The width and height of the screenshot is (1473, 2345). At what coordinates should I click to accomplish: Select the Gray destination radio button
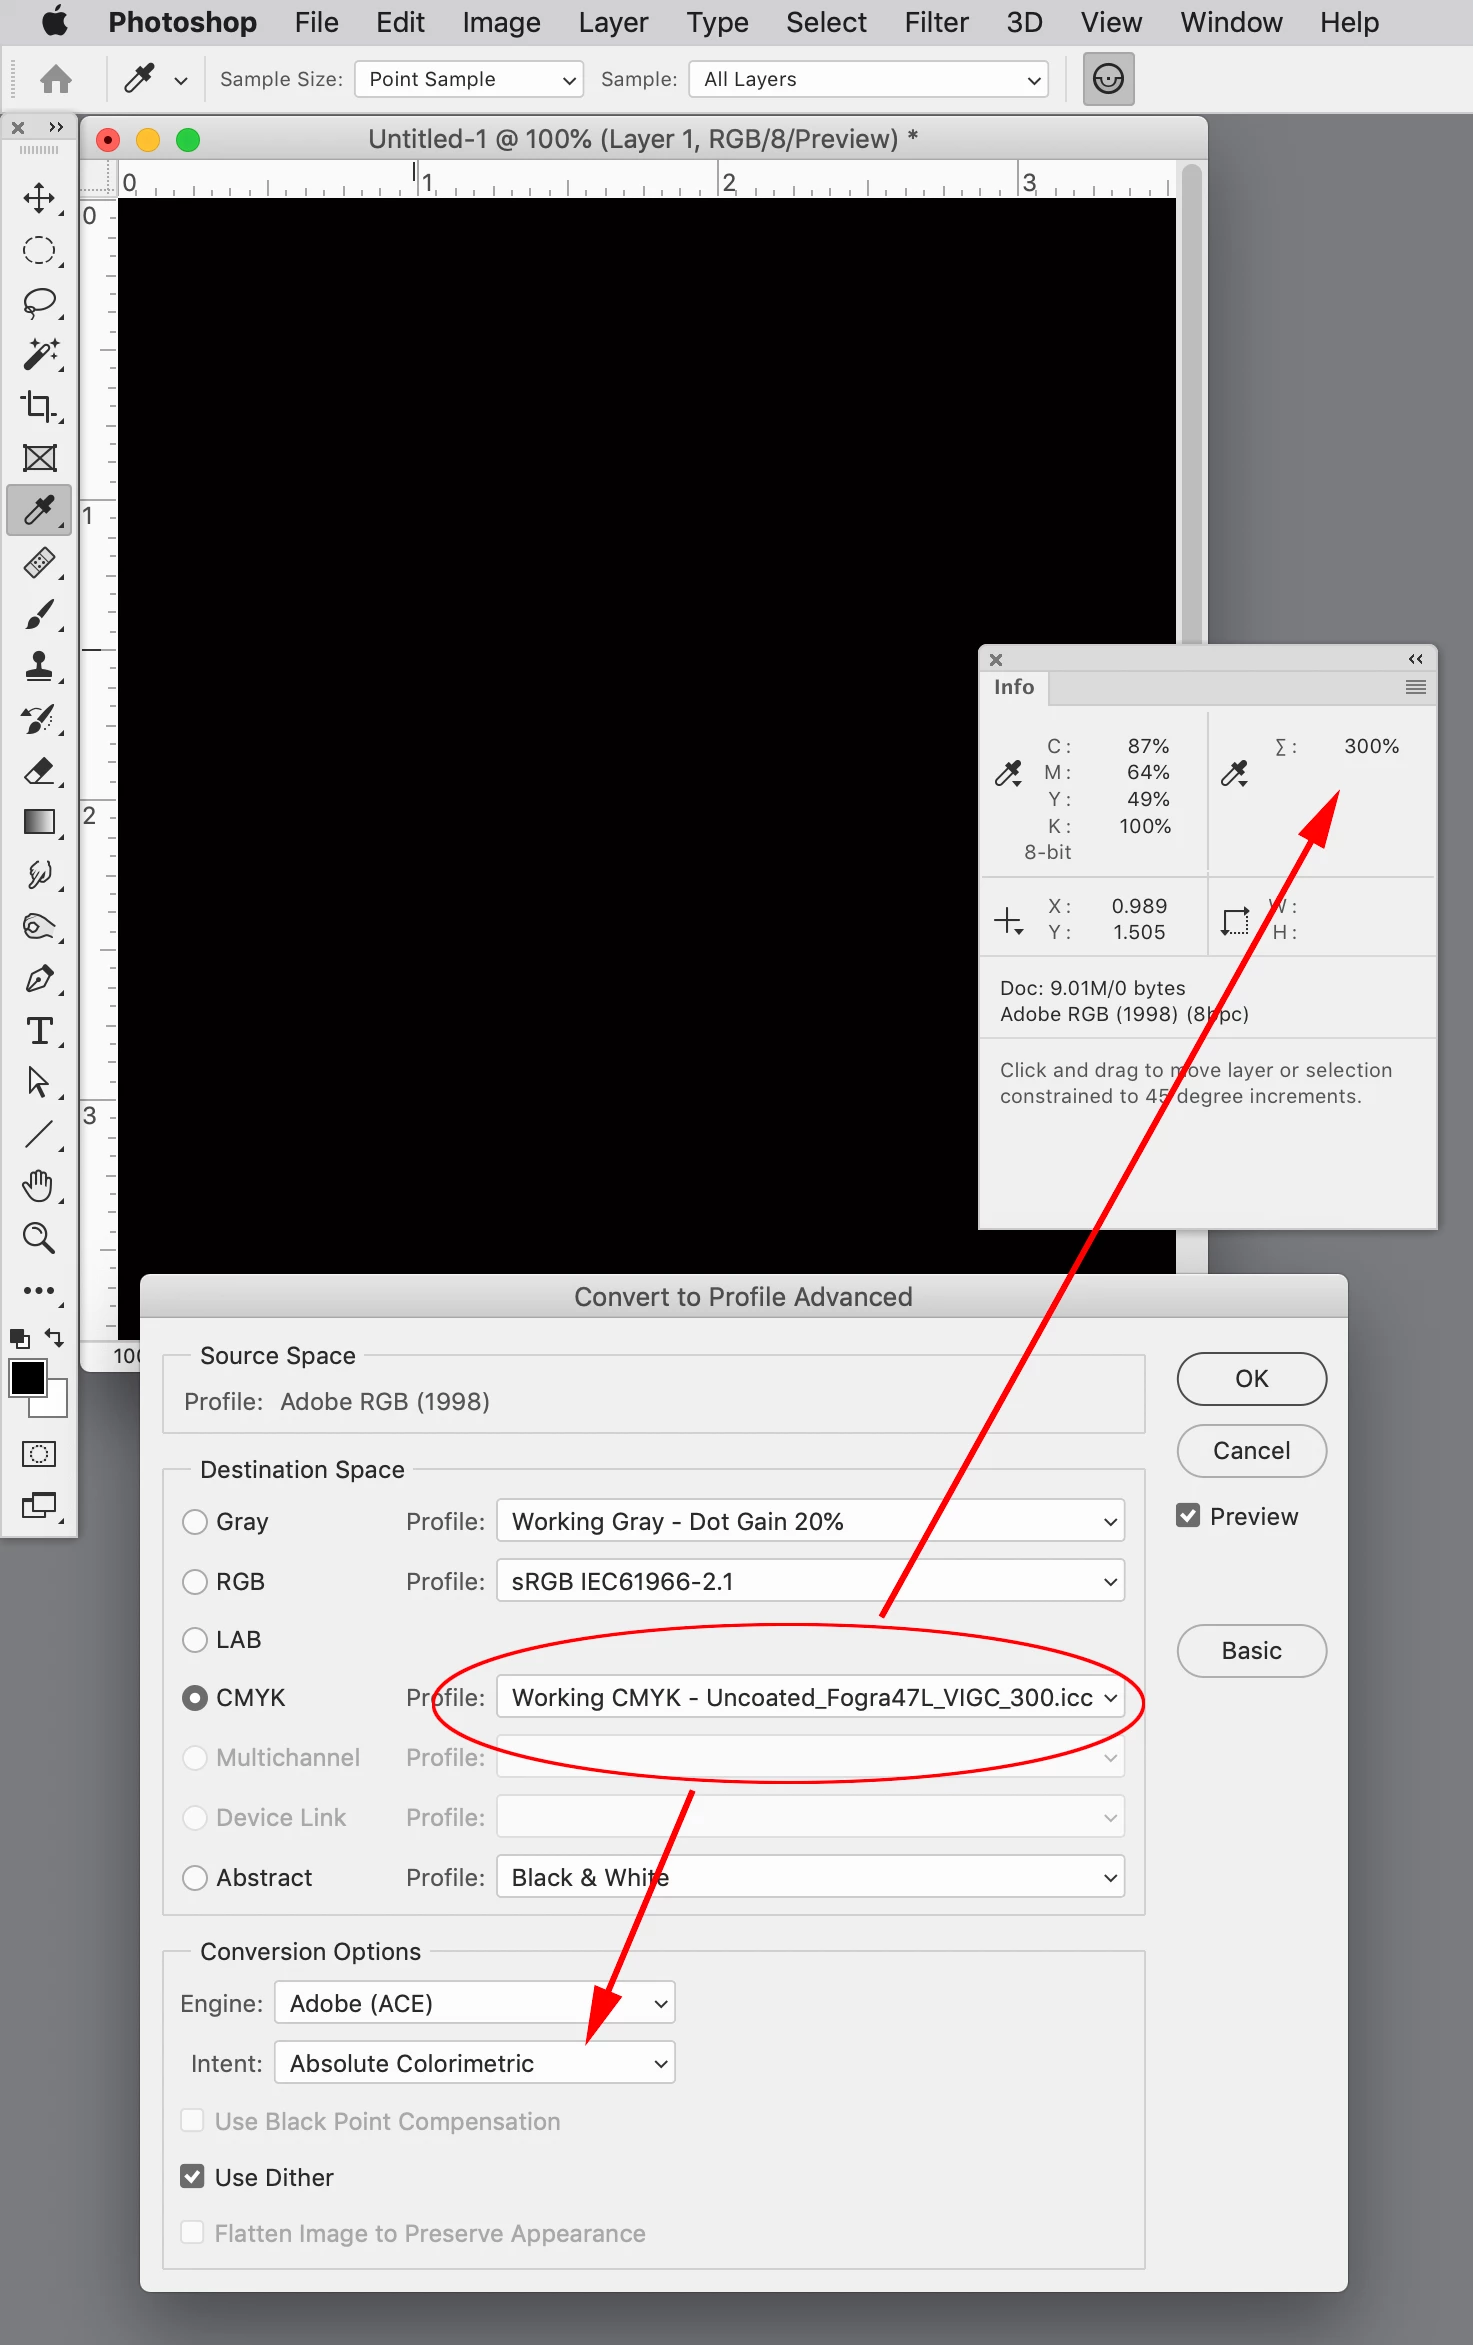pyautogui.click(x=195, y=1522)
